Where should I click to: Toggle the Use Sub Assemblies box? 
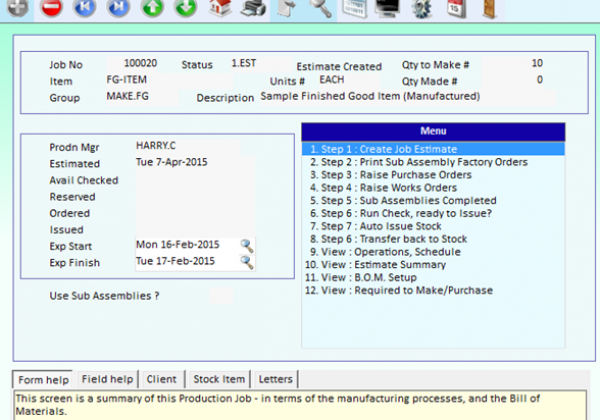[x=222, y=296]
